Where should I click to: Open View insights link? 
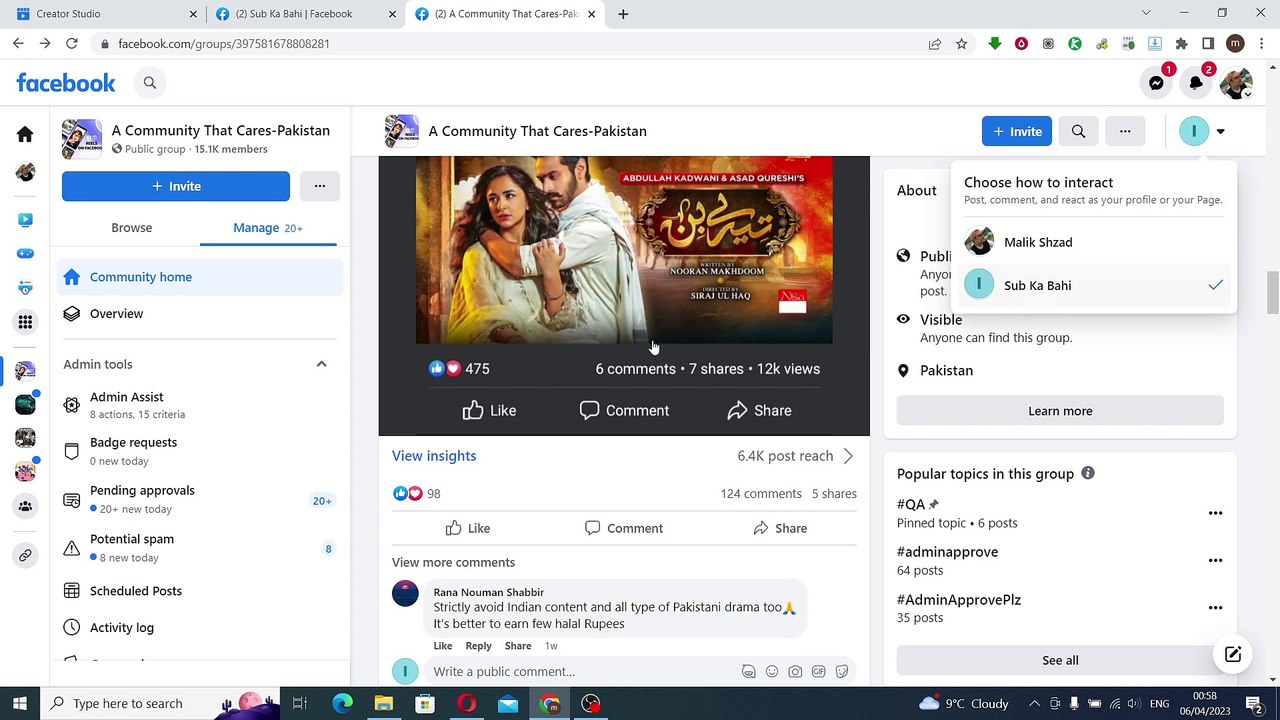[434, 456]
